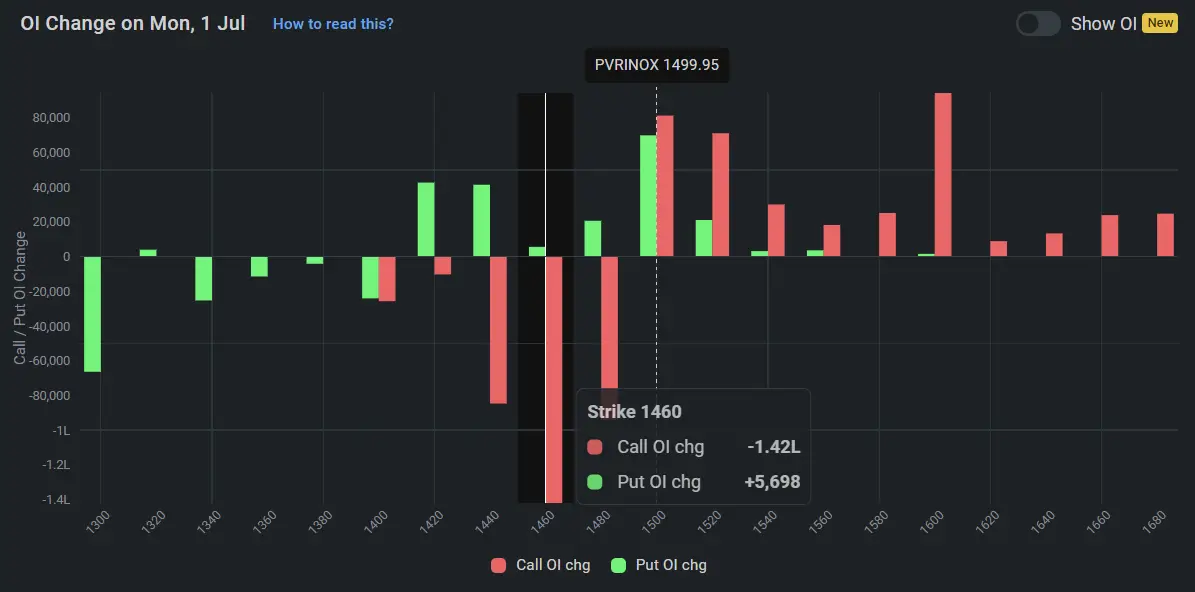Toggle the Show OI switch

1038,23
